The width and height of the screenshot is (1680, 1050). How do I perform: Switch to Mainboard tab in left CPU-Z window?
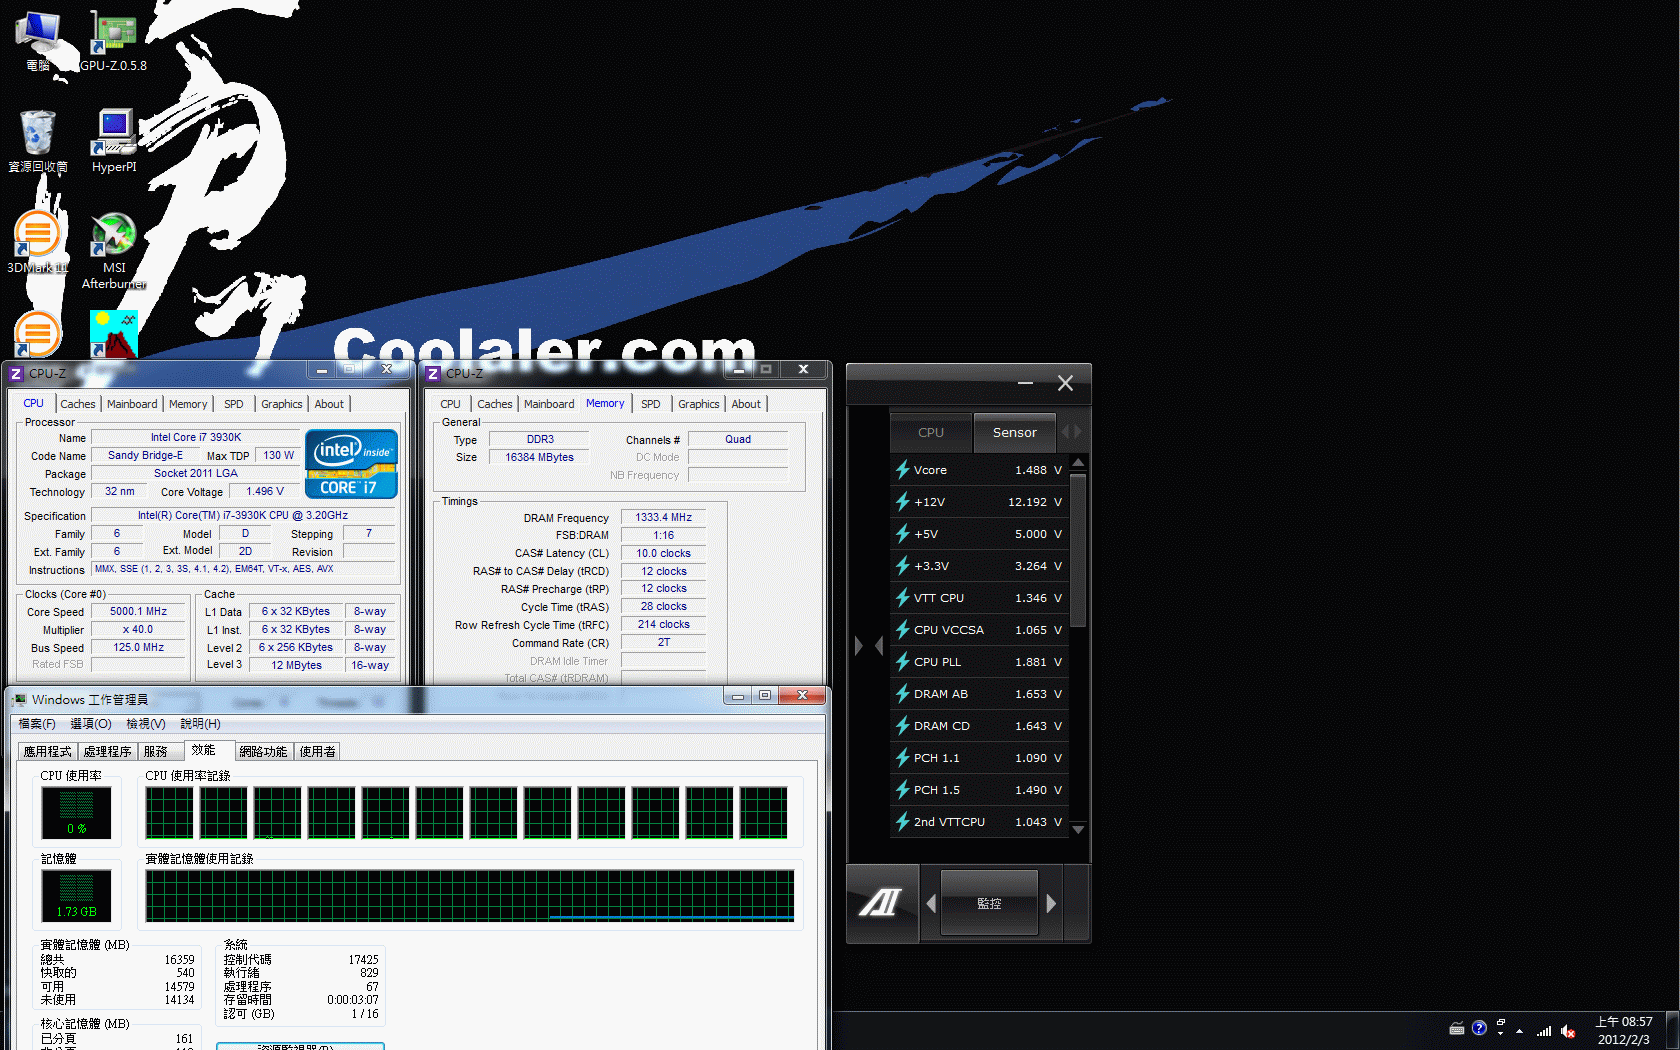(x=132, y=404)
